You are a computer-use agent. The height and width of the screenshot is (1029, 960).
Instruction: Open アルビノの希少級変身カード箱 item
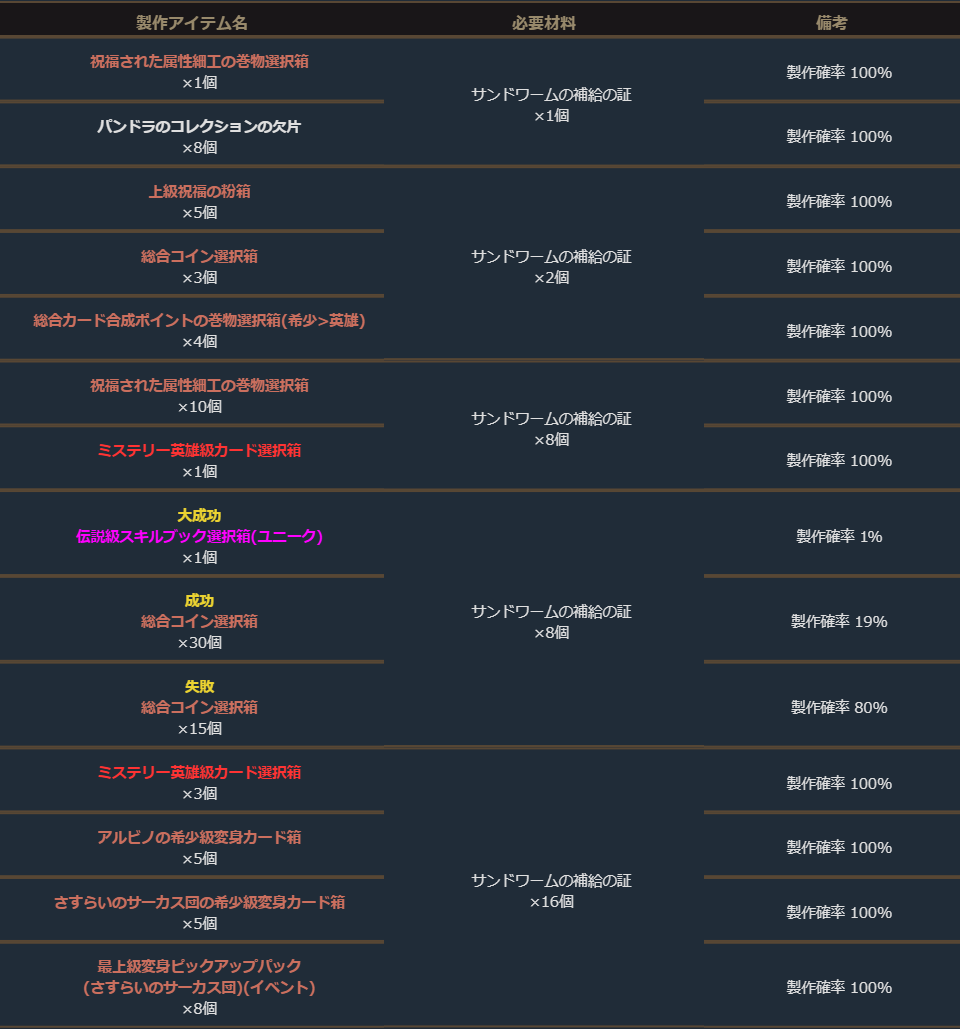(199, 837)
